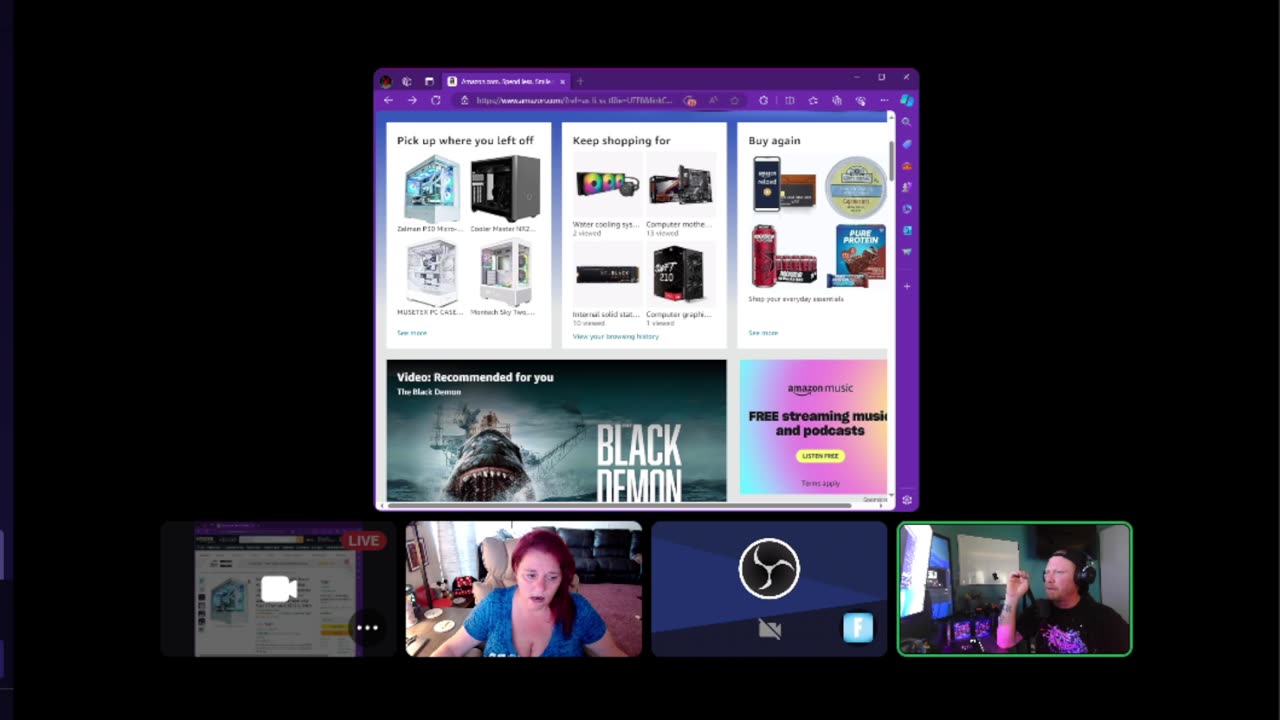The height and width of the screenshot is (720, 1280).
Task: Open the favorites list icon
Action: point(813,100)
